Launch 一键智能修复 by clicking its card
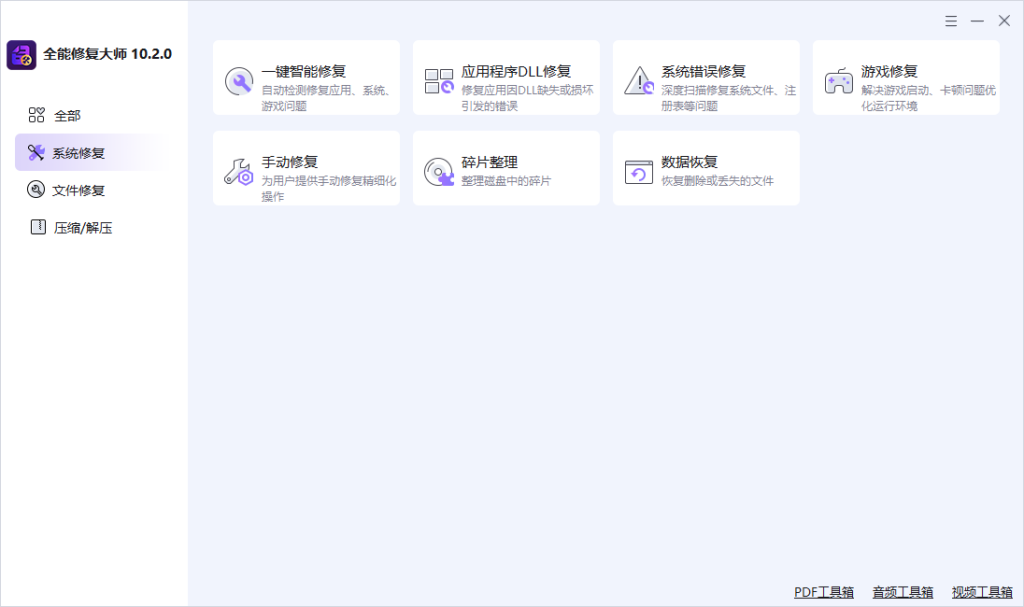This screenshot has height=607, width=1024. pos(306,78)
